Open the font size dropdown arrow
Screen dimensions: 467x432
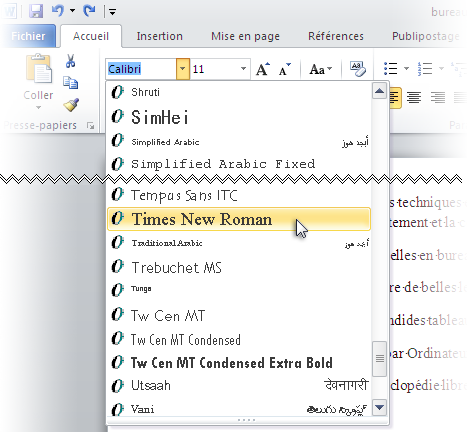click(244, 69)
